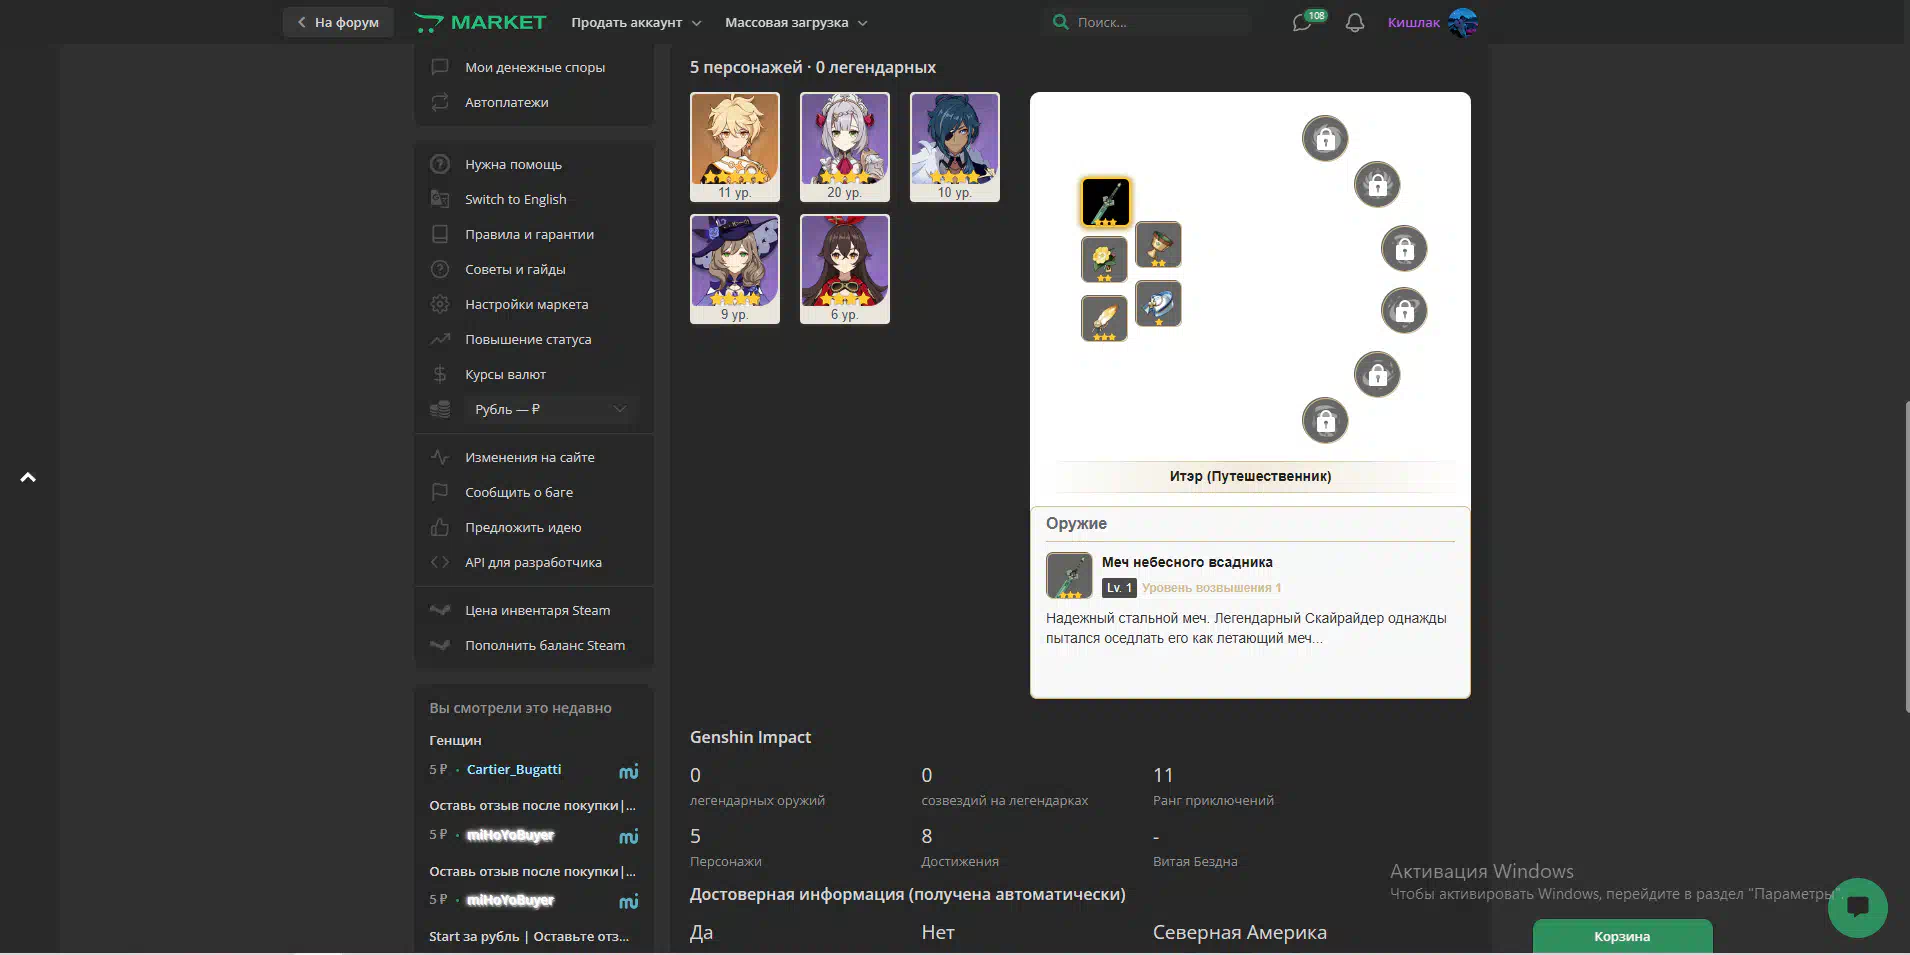Open the notifications bell
This screenshot has height=955, width=1910.
pyautogui.click(x=1354, y=22)
